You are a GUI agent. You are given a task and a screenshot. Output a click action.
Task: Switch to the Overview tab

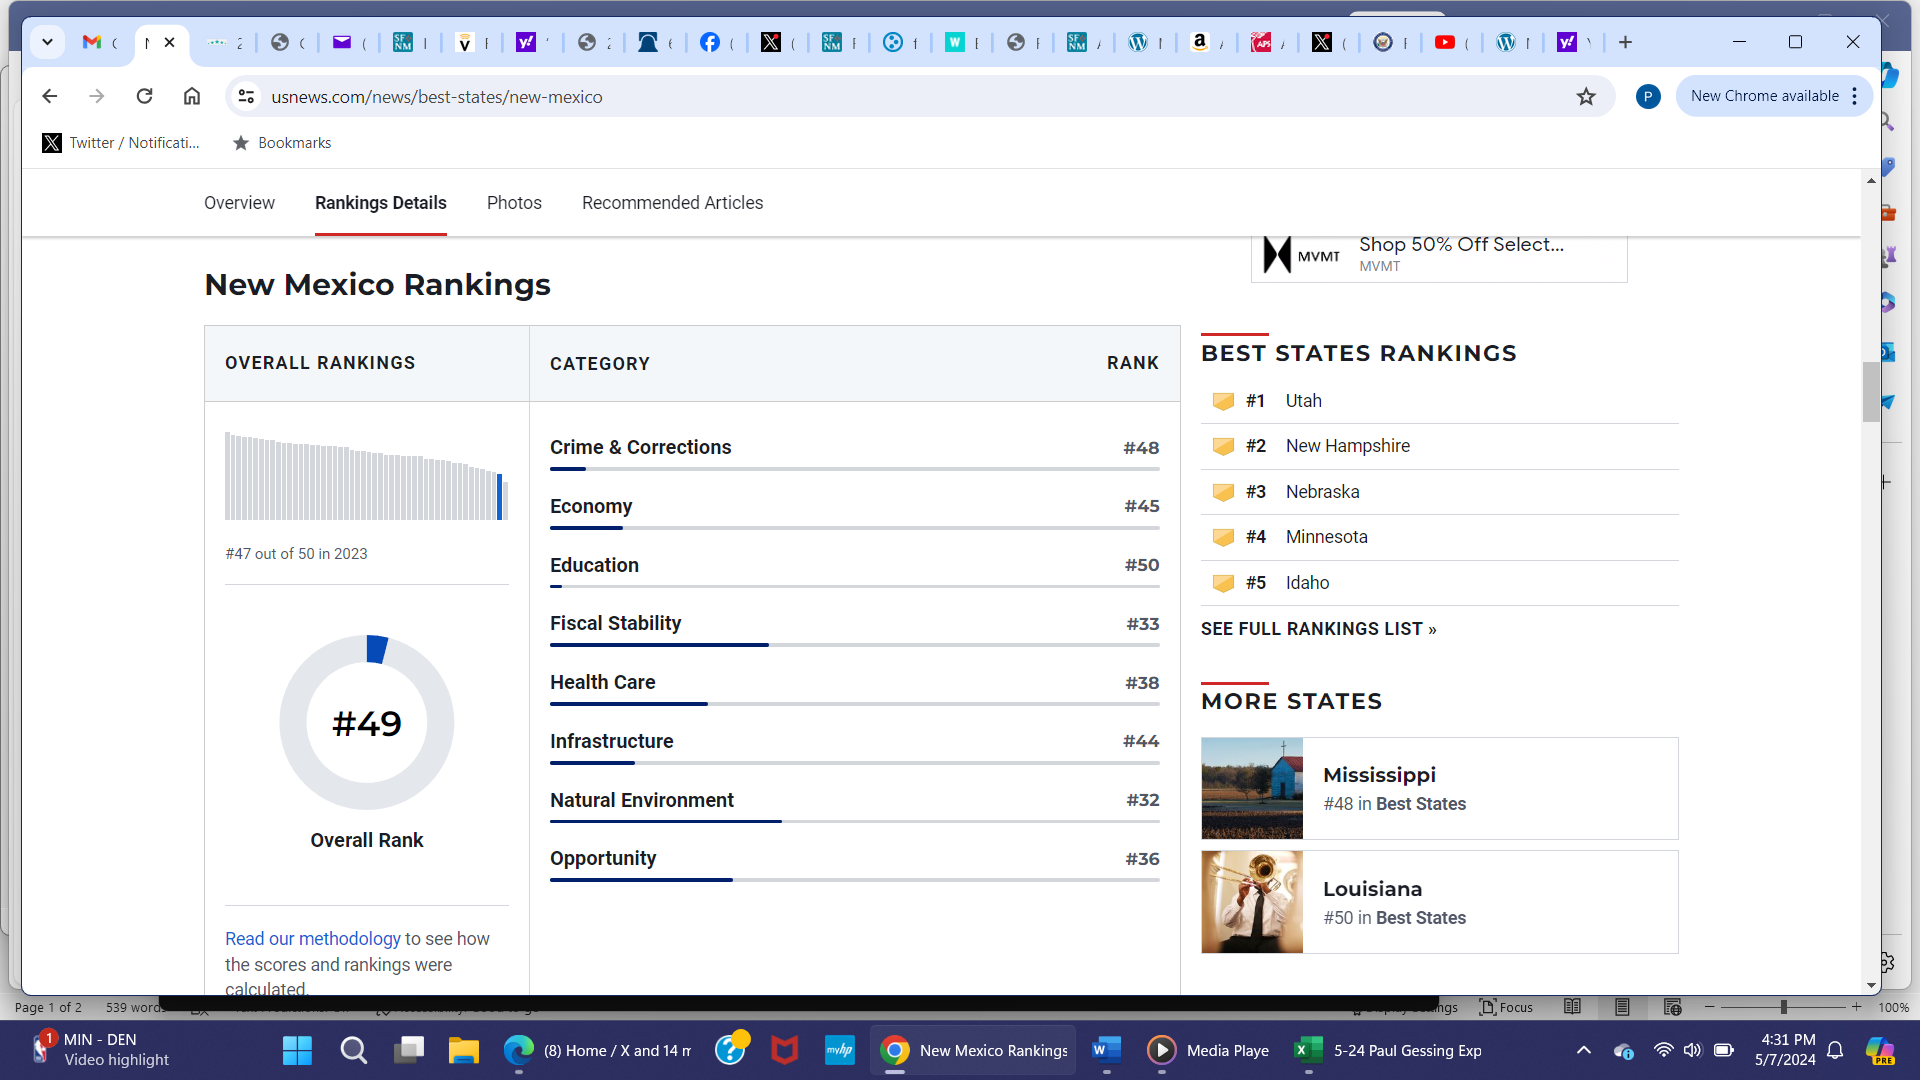(239, 203)
